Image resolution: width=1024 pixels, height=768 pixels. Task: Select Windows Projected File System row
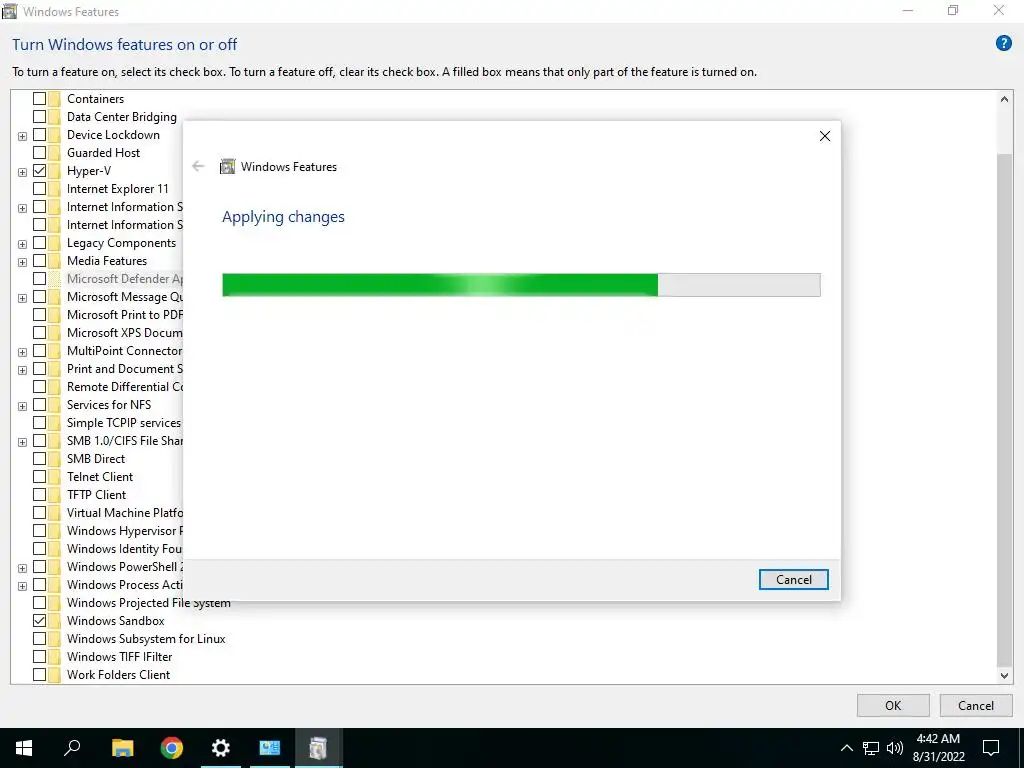point(148,603)
